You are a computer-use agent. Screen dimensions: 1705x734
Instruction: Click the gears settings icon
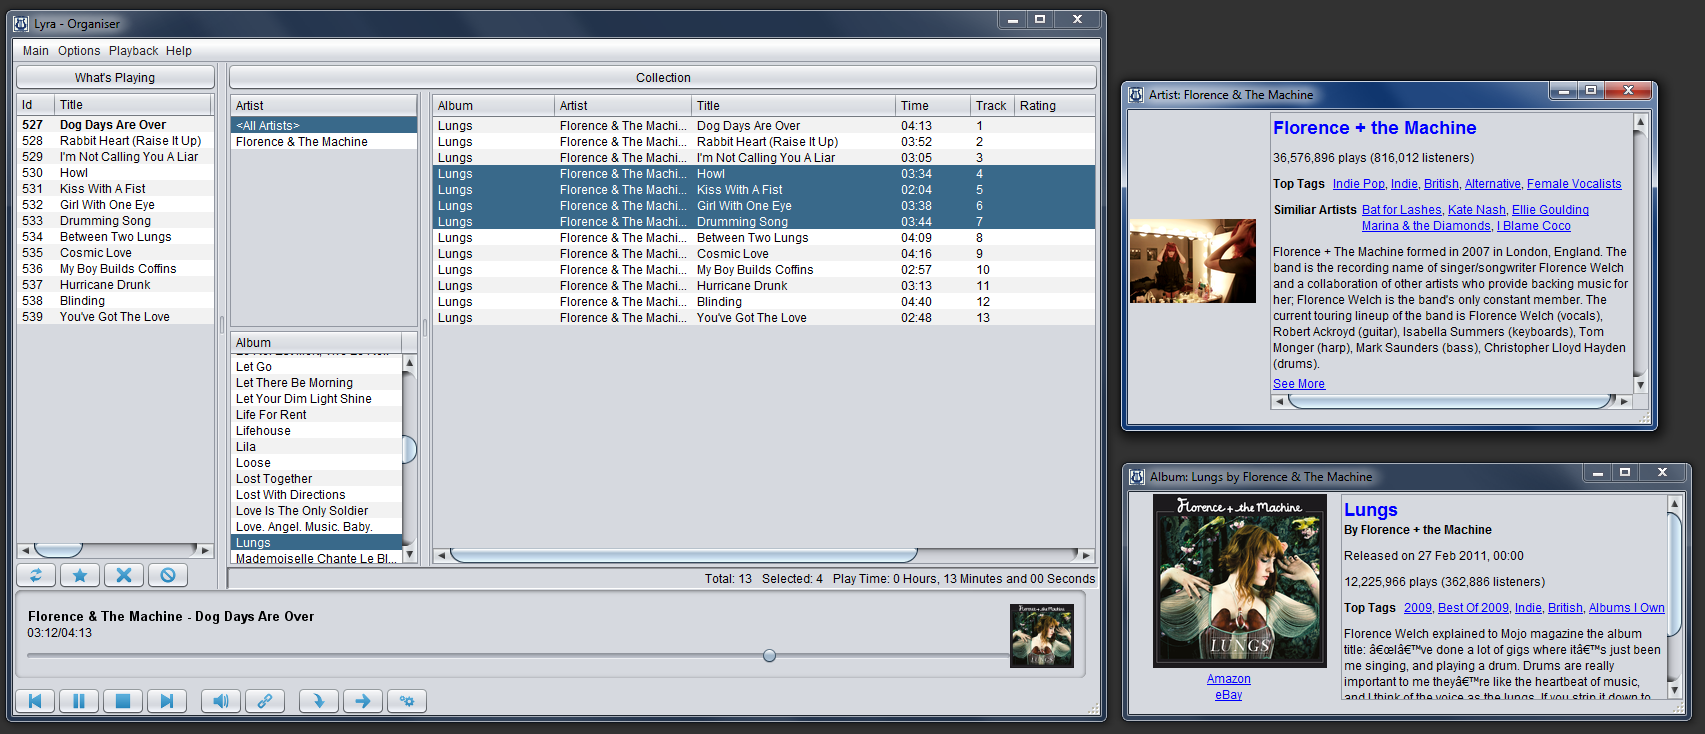tap(407, 701)
